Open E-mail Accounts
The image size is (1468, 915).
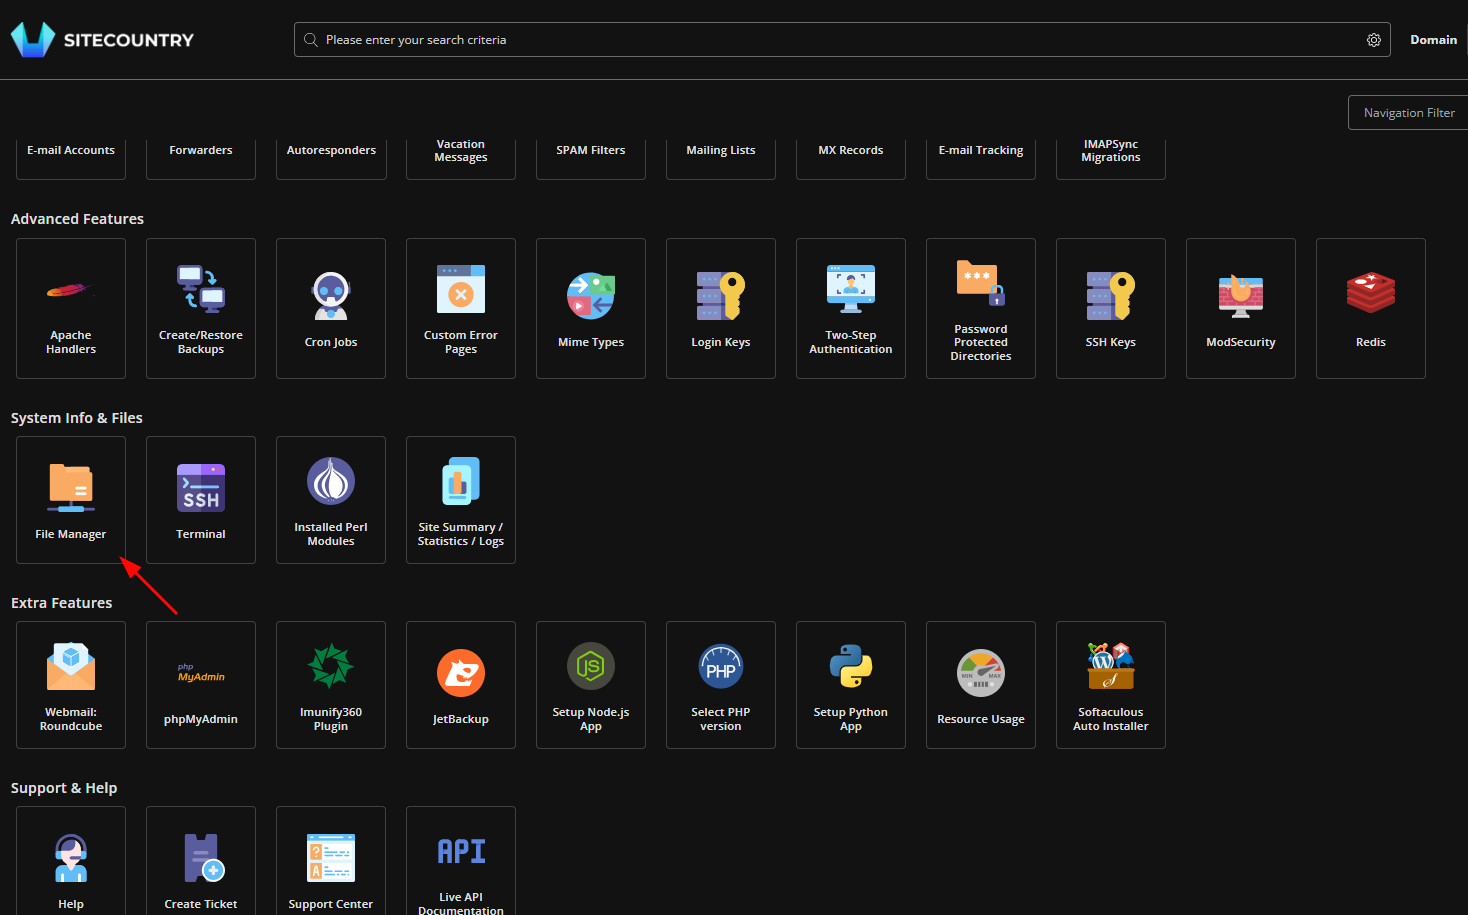click(71, 158)
